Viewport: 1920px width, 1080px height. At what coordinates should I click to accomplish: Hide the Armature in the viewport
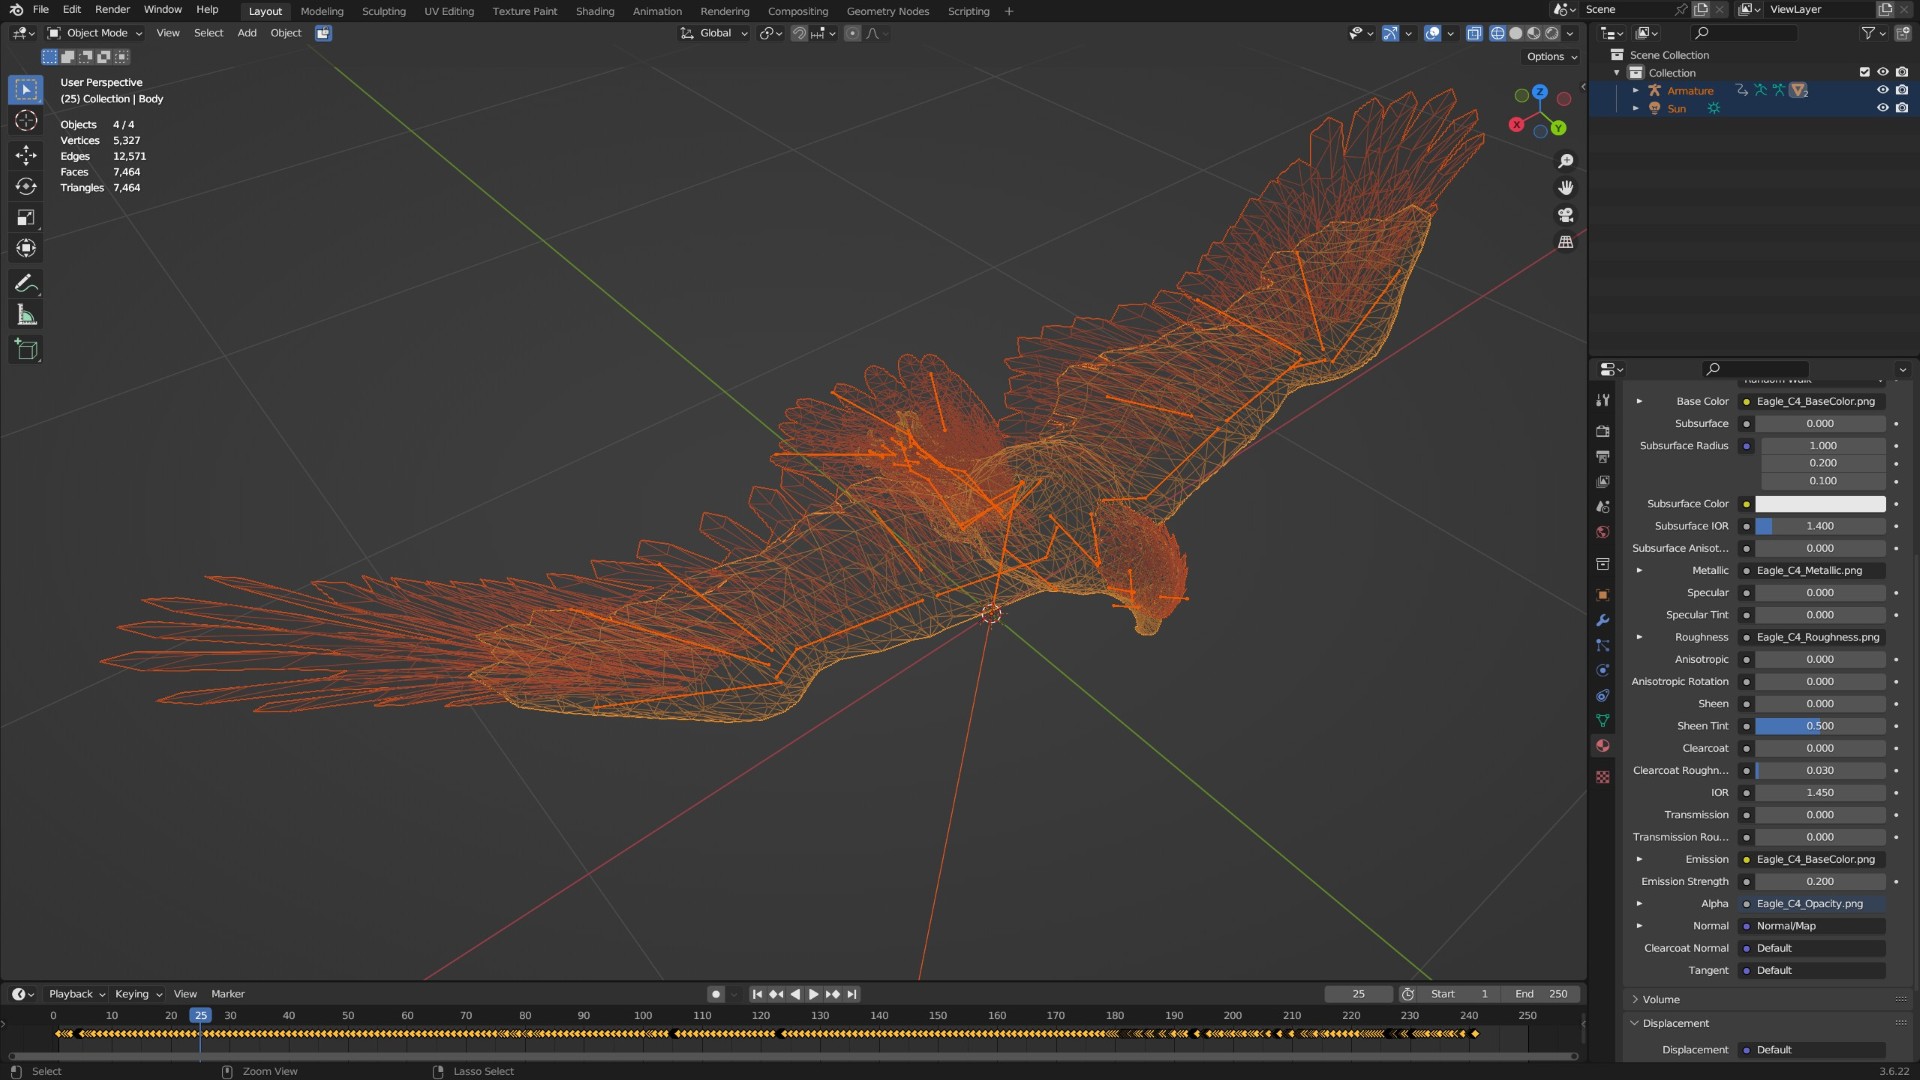pos(1882,90)
